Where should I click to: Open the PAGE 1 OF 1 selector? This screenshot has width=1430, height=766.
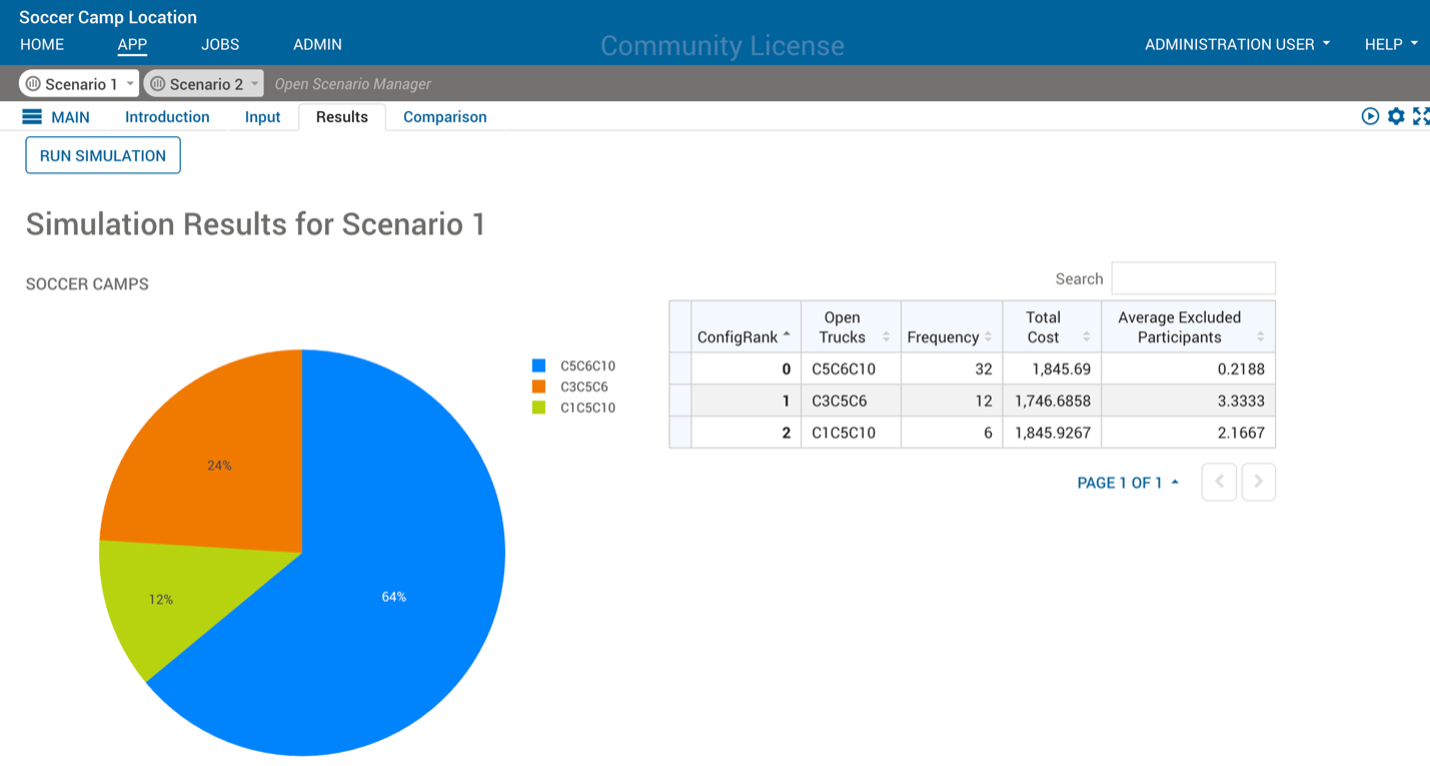[x=1128, y=483]
